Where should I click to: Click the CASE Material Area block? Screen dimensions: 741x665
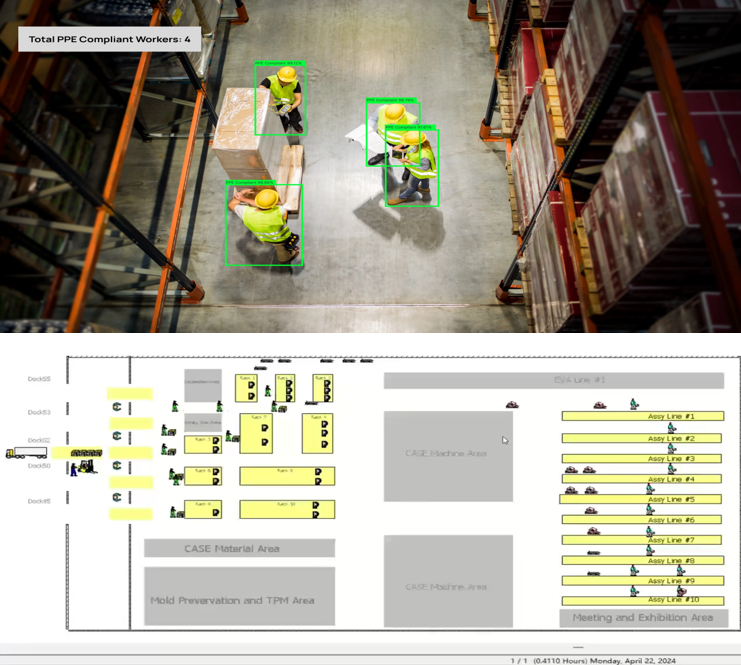240,548
